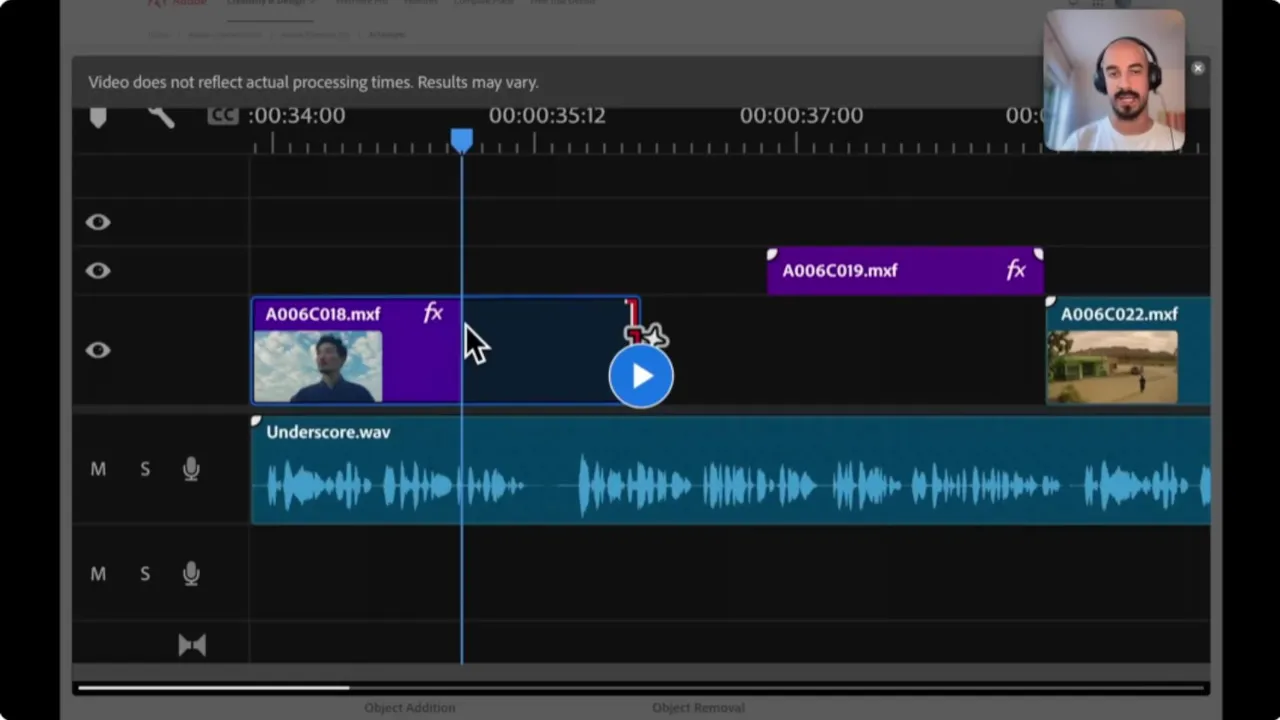Click the presenter webcam thumbnail
Screen dimensions: 1280x720
pyautogui.click(x=1114, y=81)
